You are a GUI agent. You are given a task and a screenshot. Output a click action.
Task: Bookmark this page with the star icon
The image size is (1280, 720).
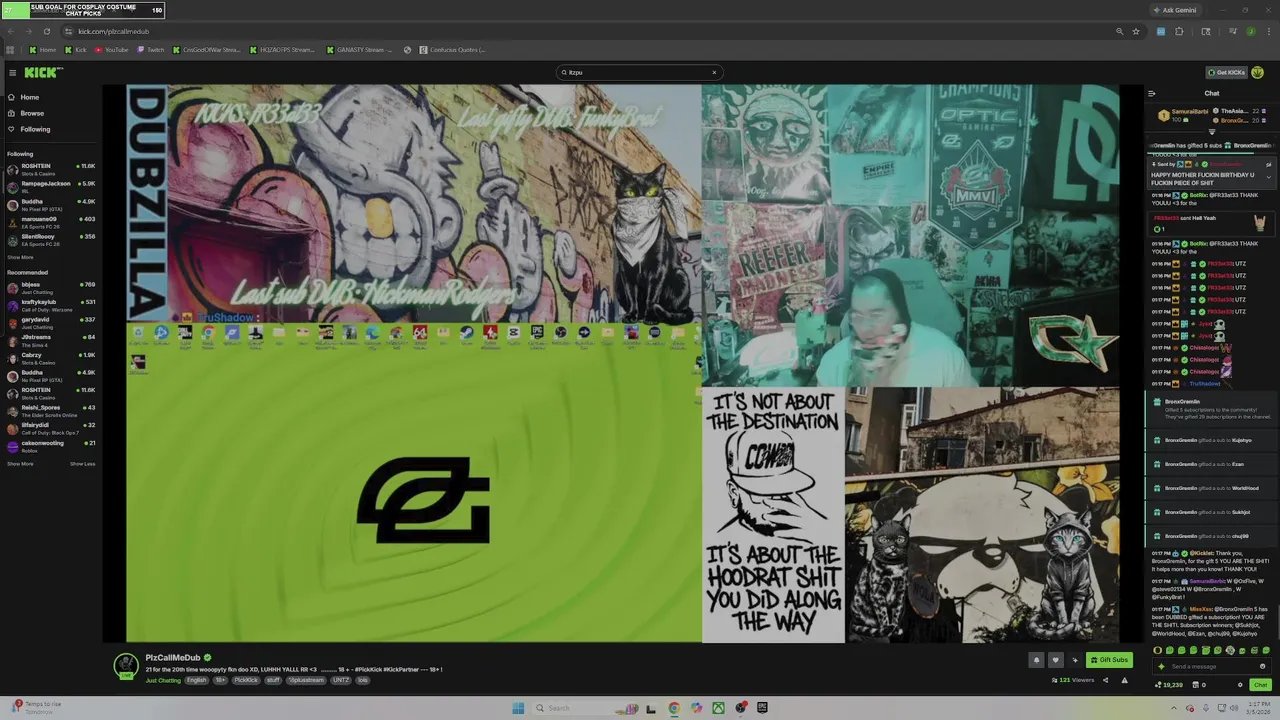[1136, 31]
